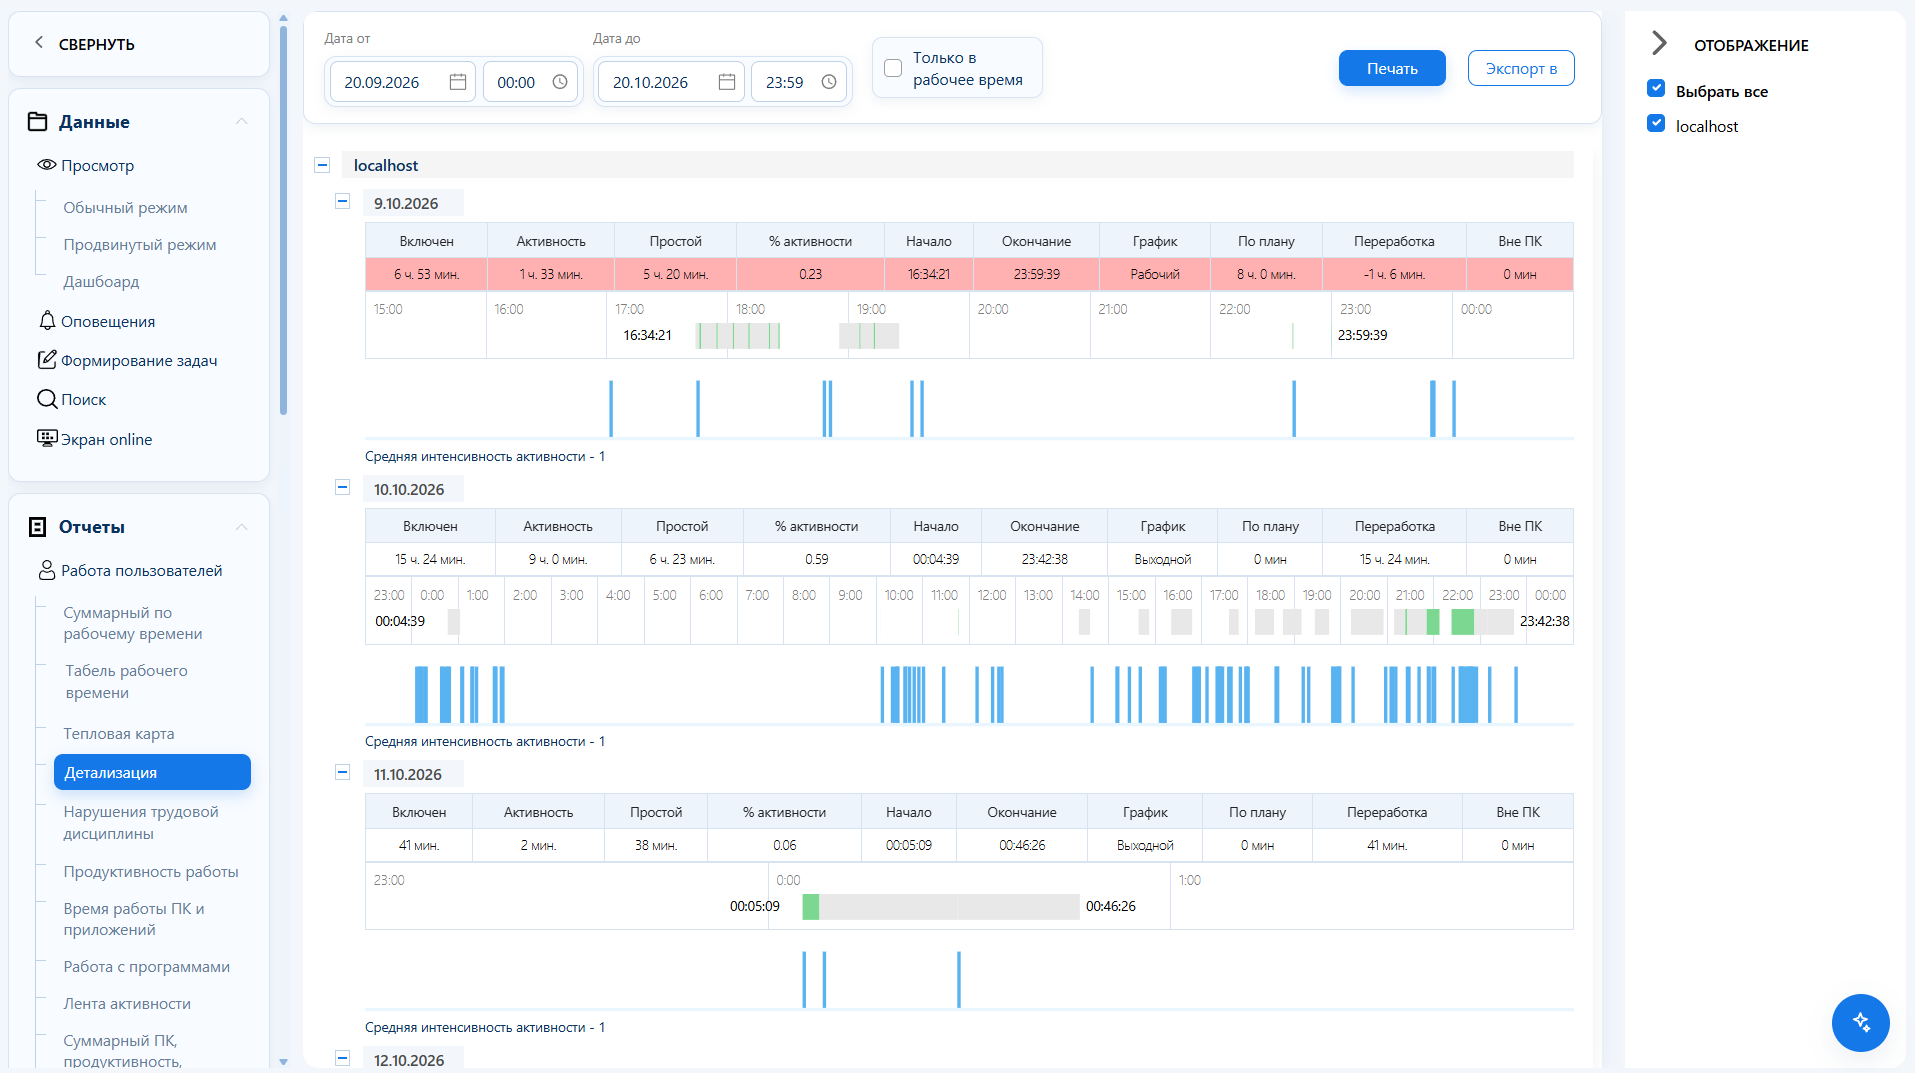
Task: Open Табель рабочего времени report
Action: point(126,681)
